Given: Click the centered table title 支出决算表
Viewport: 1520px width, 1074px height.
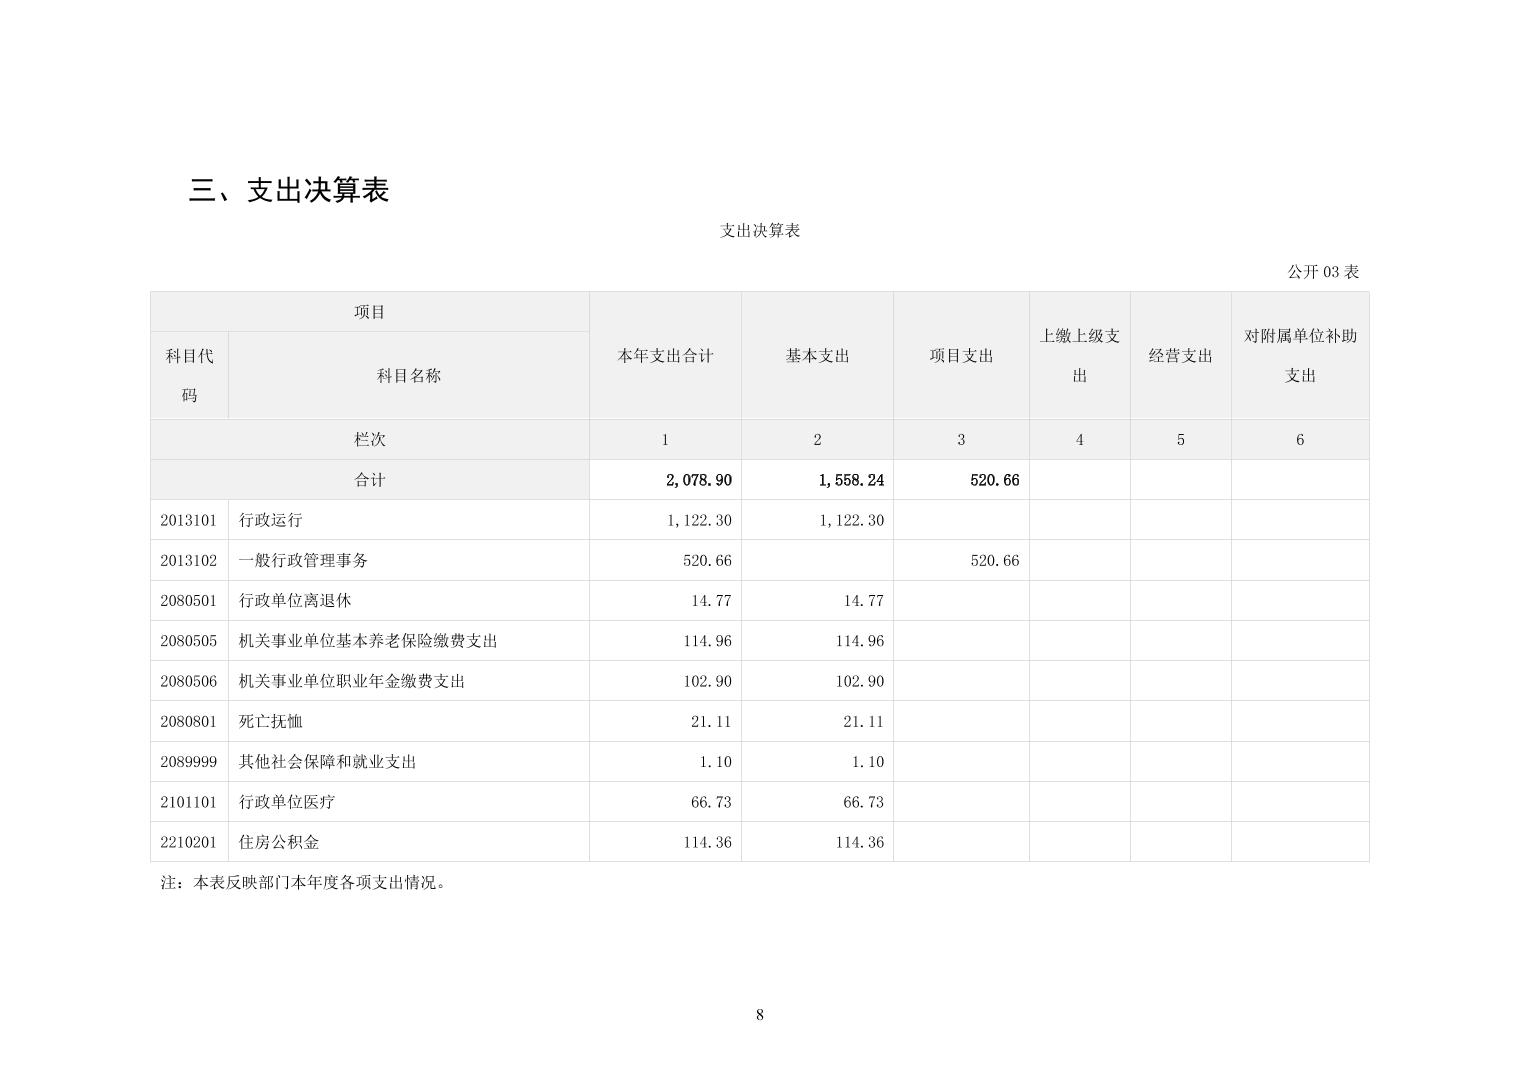Looking at the screenshot, I should pyautogui.click(x=760, y=231).
